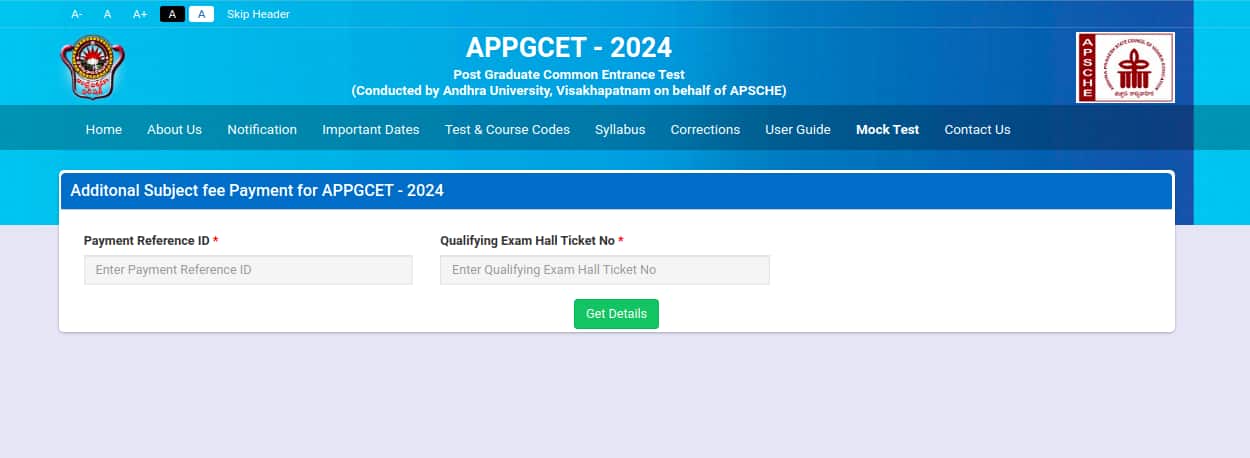This screenshot has height=458, width=1250.
Task: Switch to the black contrast theme swatch
Action: [172, 14]
